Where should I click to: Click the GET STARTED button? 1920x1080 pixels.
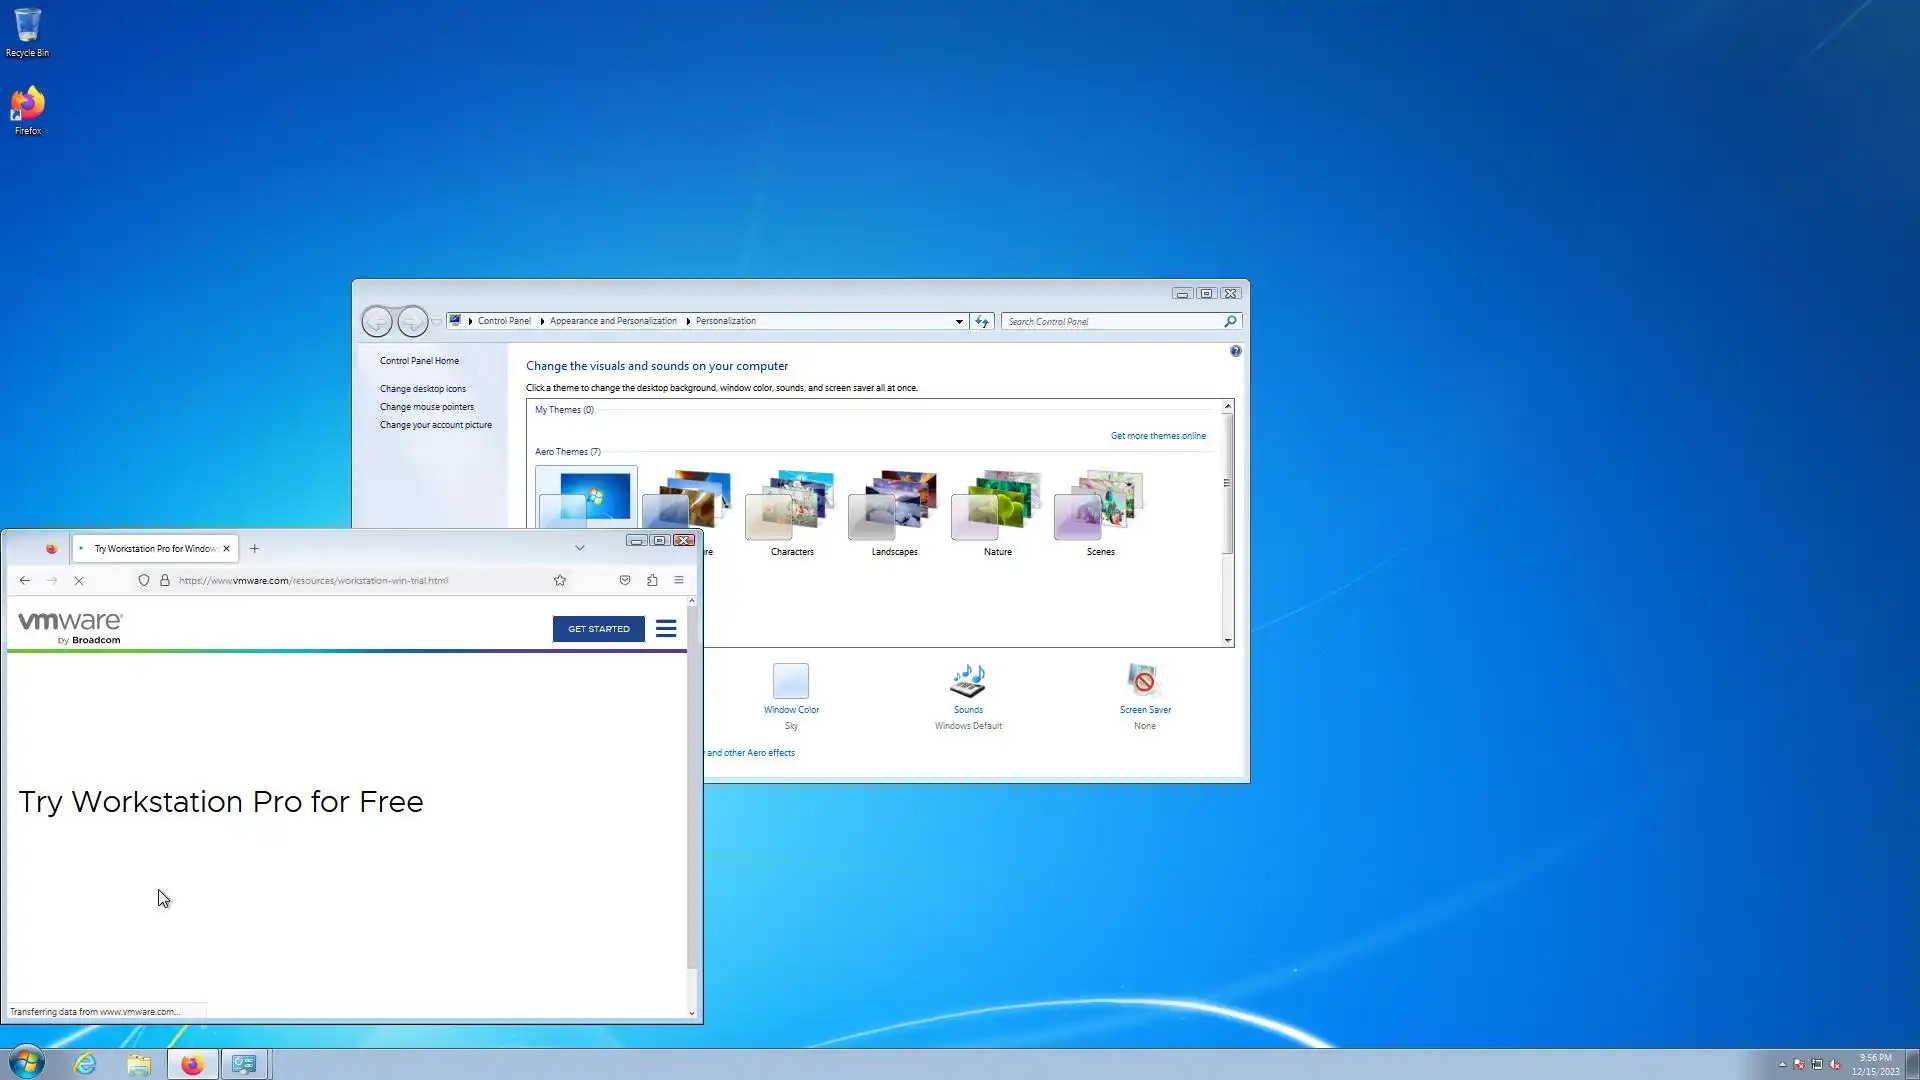tap(598, 629)
